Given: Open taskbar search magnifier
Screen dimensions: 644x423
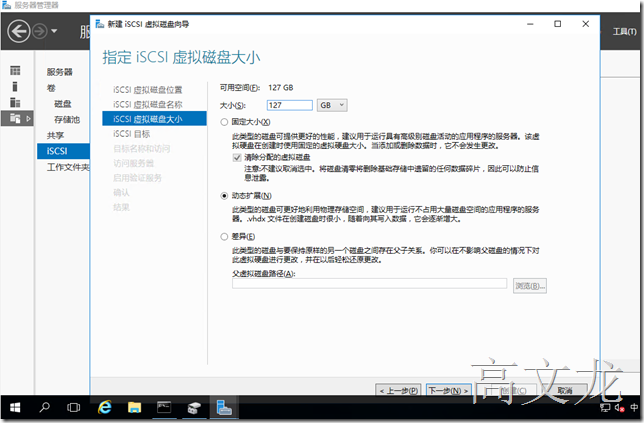Looking at the screenshot, I should coord(44,407).
